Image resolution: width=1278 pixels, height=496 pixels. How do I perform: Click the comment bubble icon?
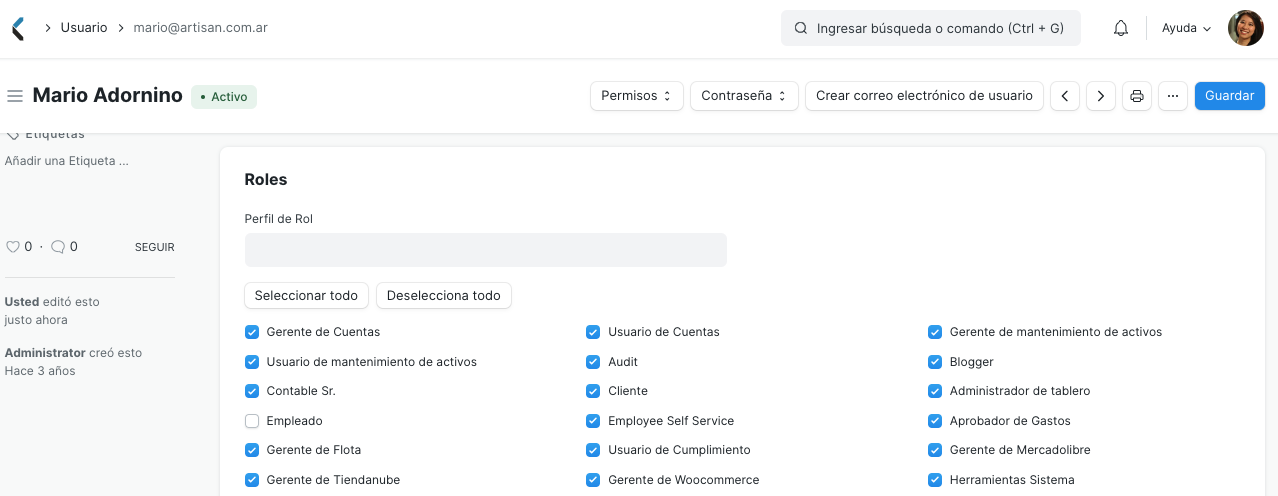click(x=58, y=247)
